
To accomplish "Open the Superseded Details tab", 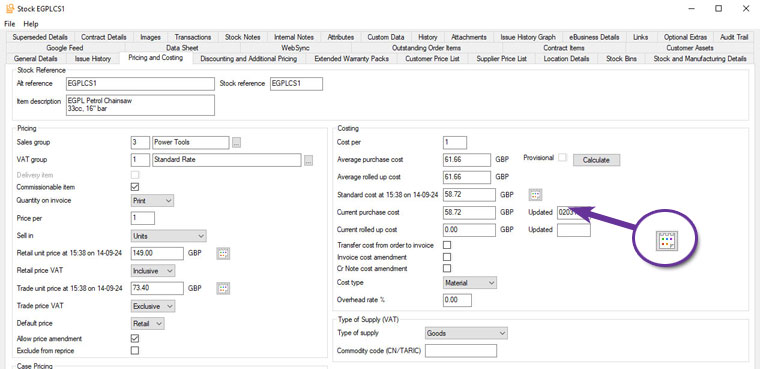I will pos(40,37).
